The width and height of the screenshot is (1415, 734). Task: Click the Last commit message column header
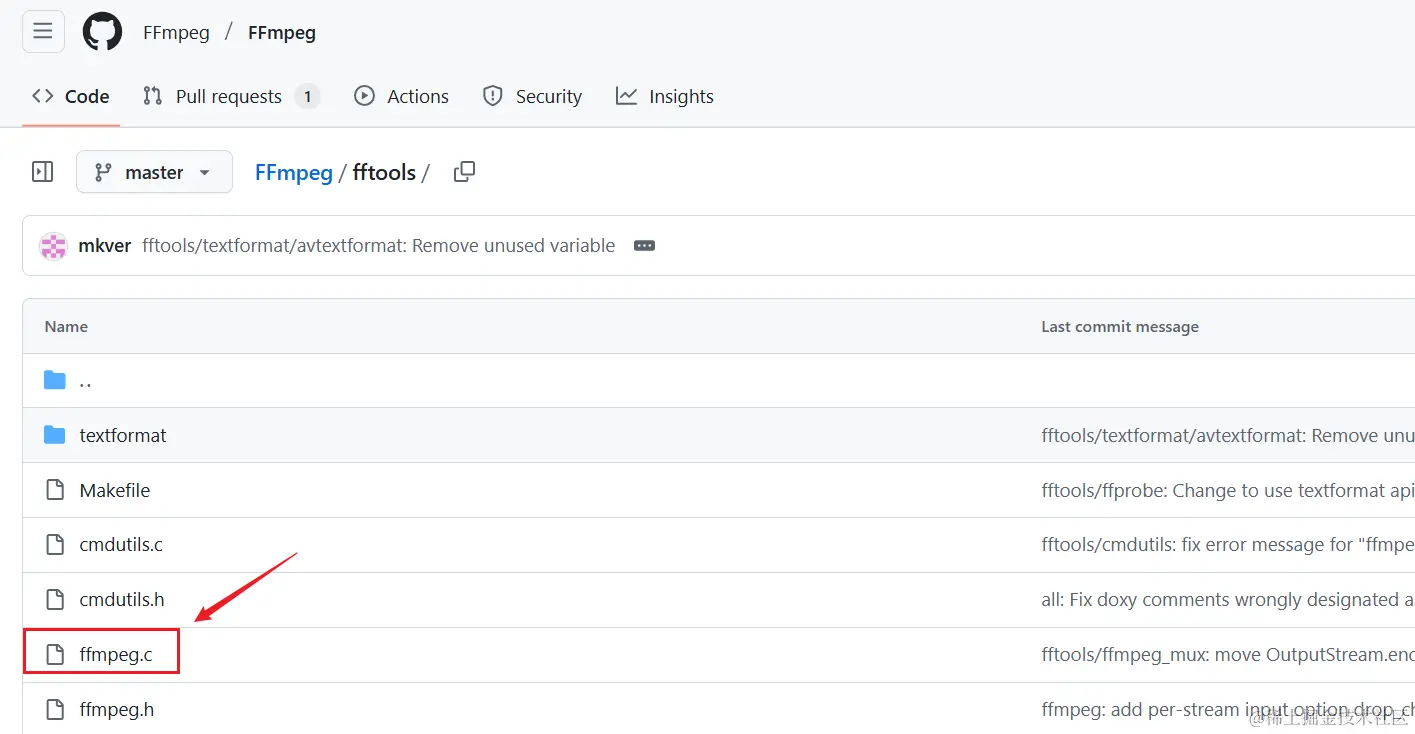[x=1120, y=326]
